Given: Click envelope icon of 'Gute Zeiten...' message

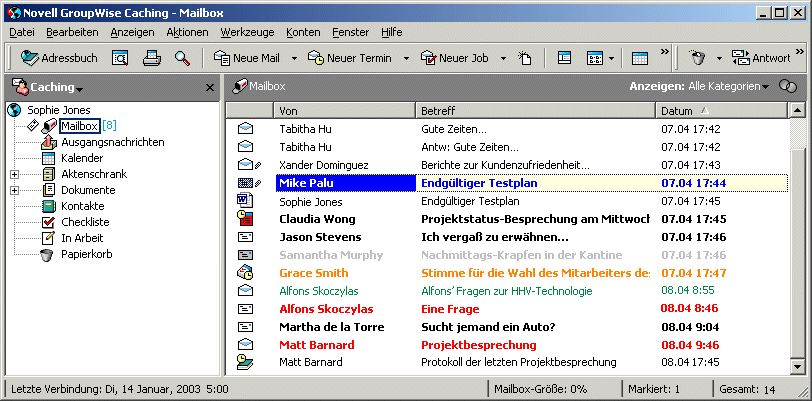Looking at the screenshot, I should click(x=245, y=129).
